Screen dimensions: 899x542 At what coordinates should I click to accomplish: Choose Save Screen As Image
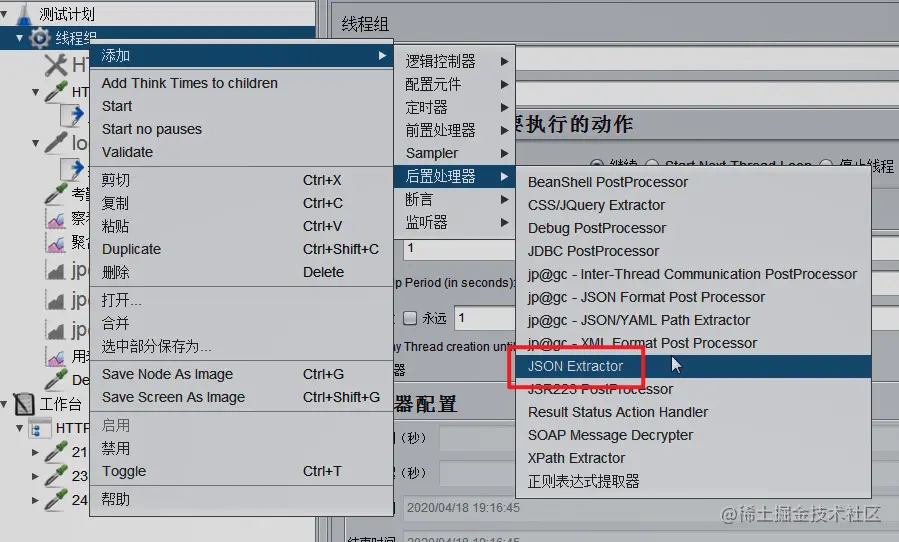[241, 397]
